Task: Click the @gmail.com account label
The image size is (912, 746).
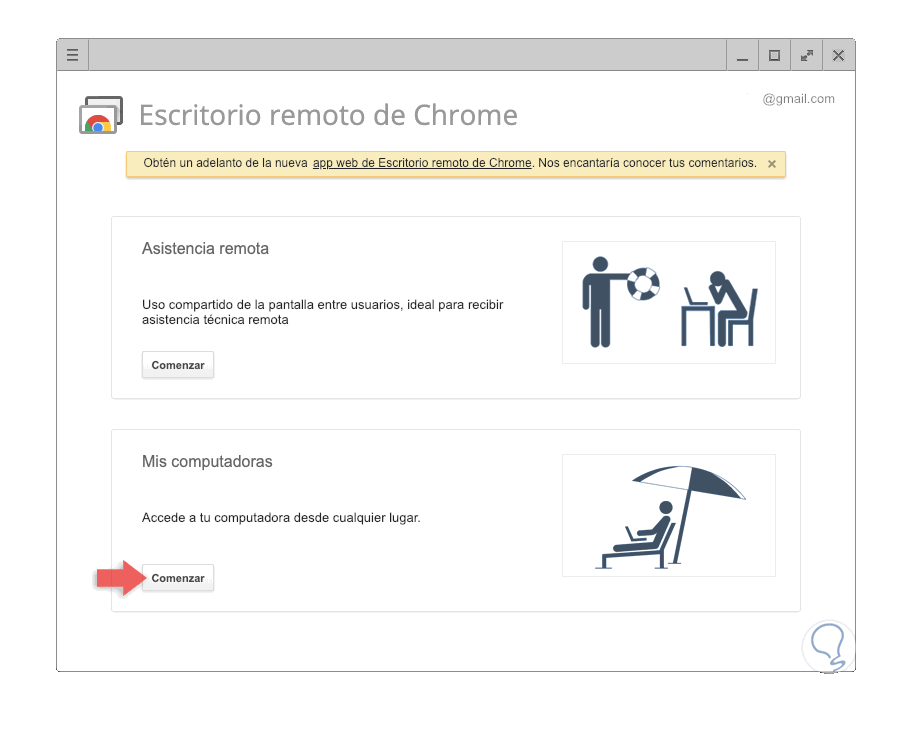Action: coord(798,99)
